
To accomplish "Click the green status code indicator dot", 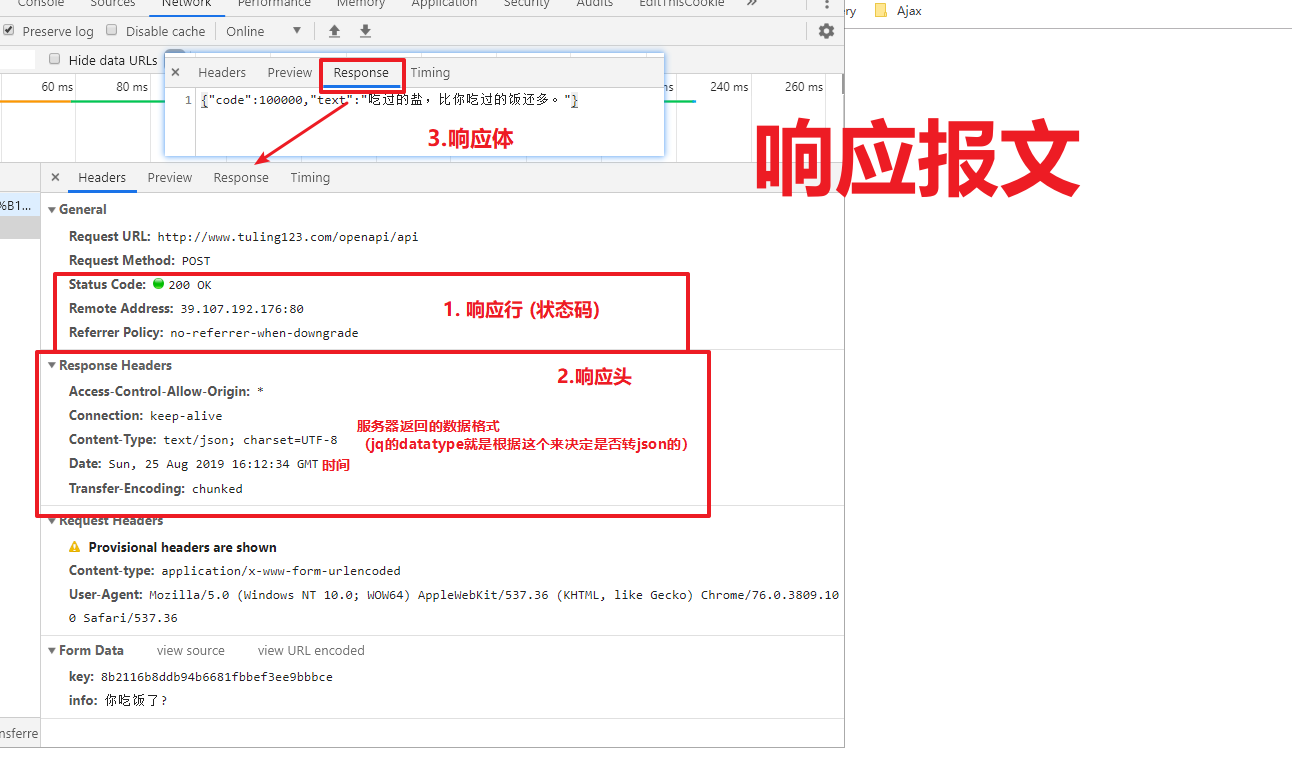I will (158, 284).
